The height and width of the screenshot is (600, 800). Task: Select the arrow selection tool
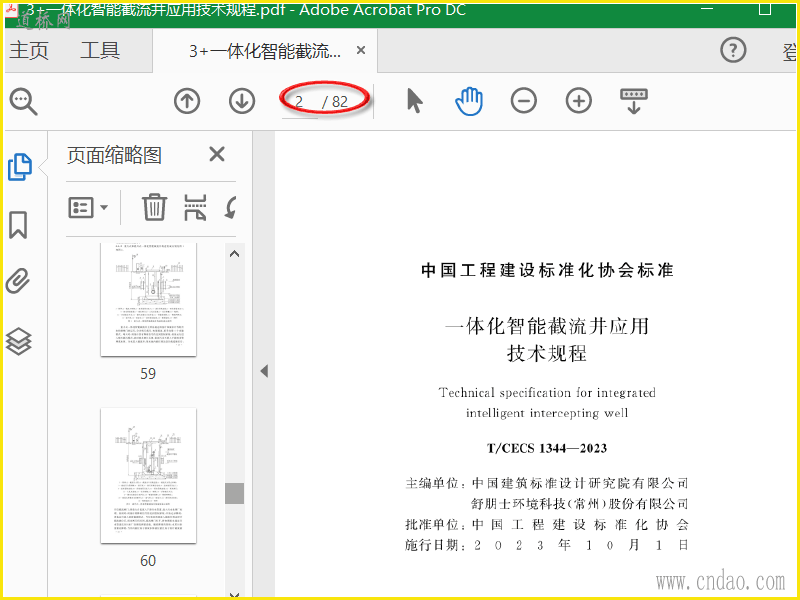(414, 100)
